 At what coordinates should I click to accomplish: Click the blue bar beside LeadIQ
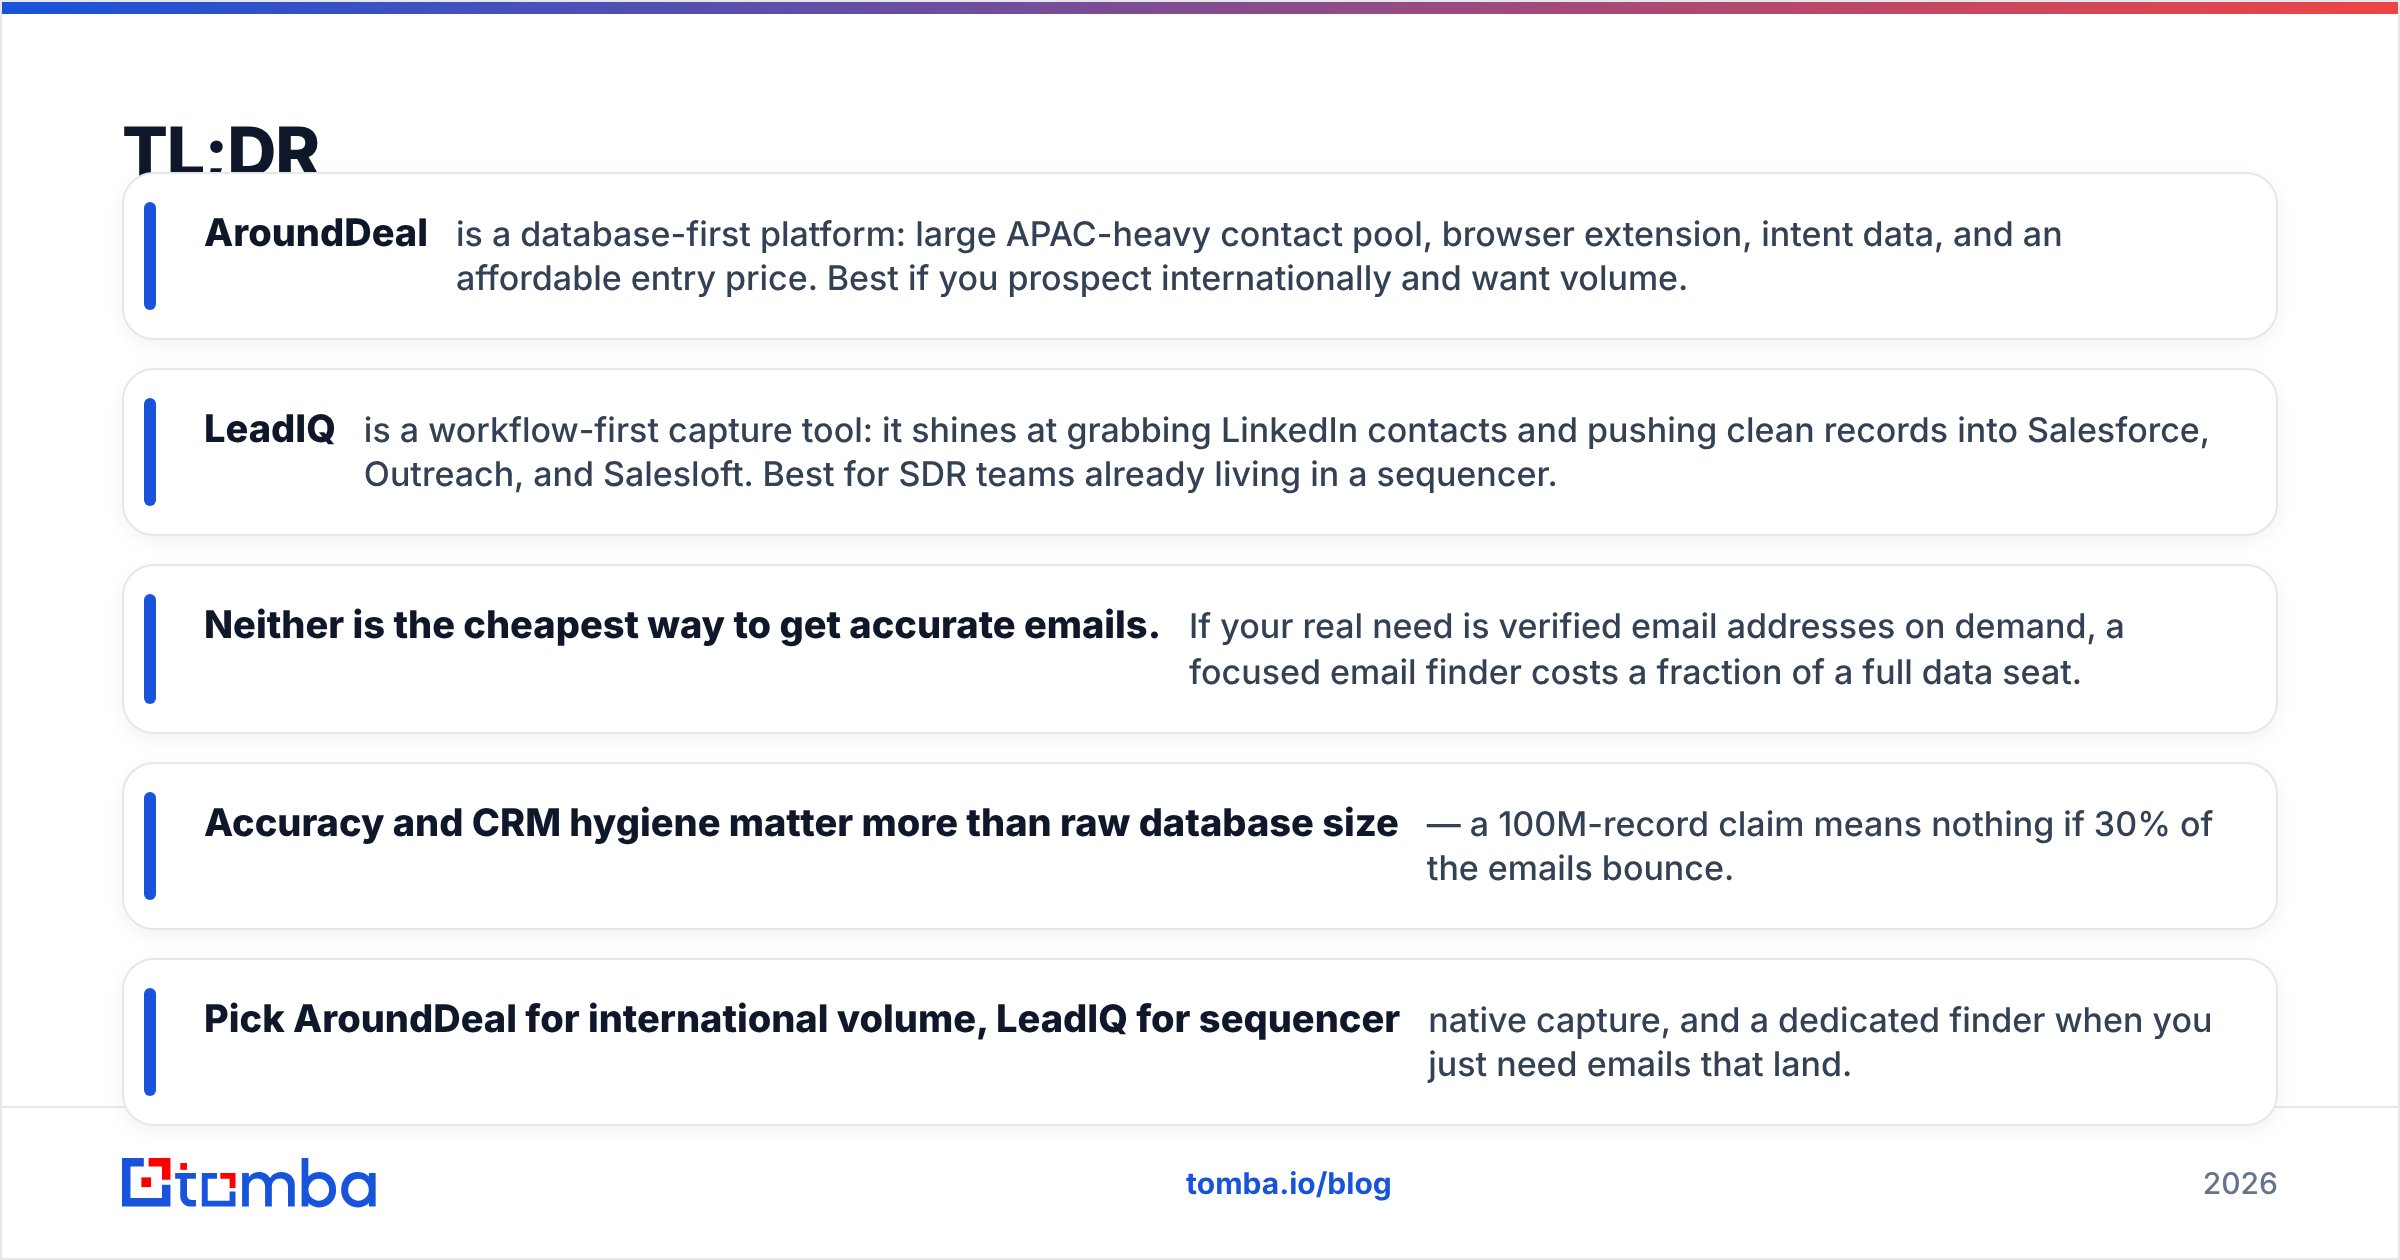(150, 452)
